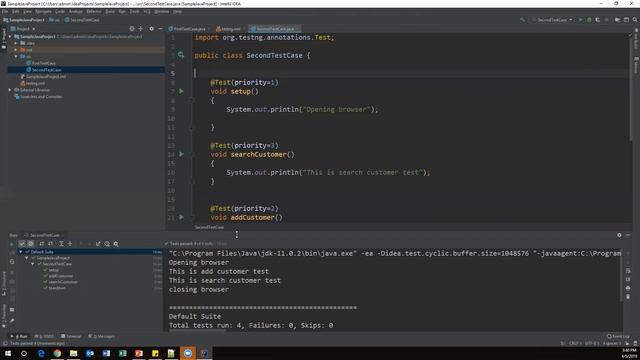
Task: Open Windows Start menu
Action: [8, 353]
